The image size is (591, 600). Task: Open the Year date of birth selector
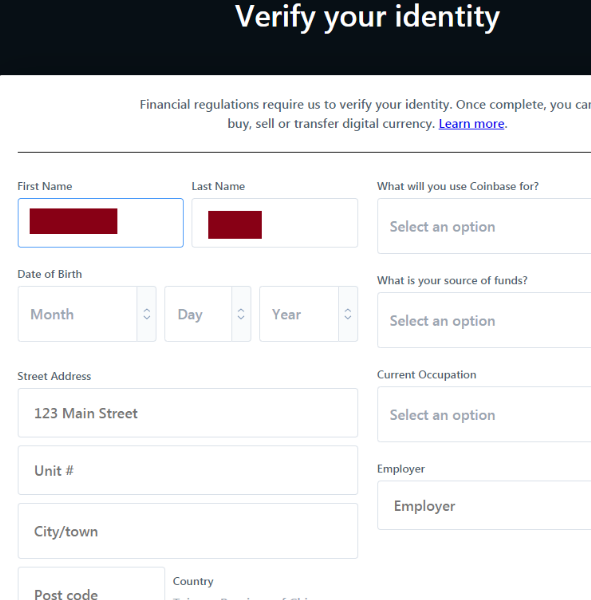click(309, 314)
